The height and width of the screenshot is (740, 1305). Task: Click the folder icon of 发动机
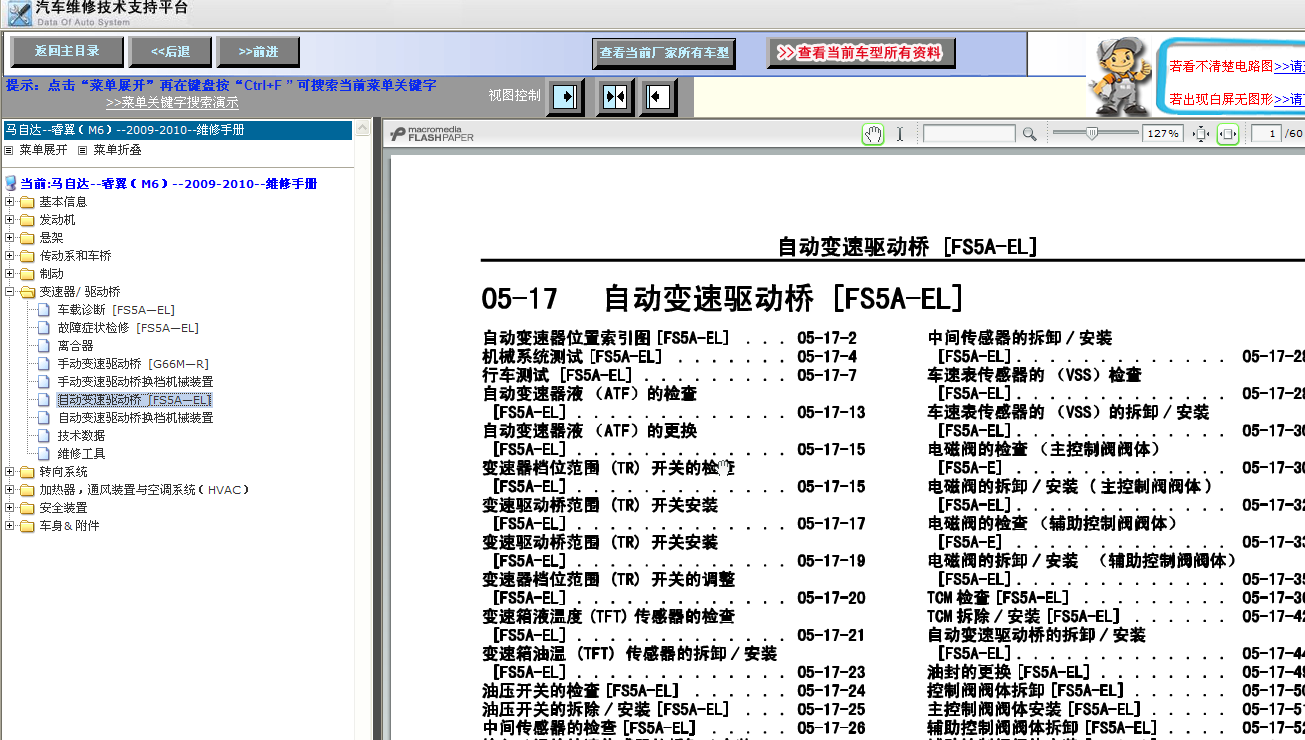pos(27,220)
